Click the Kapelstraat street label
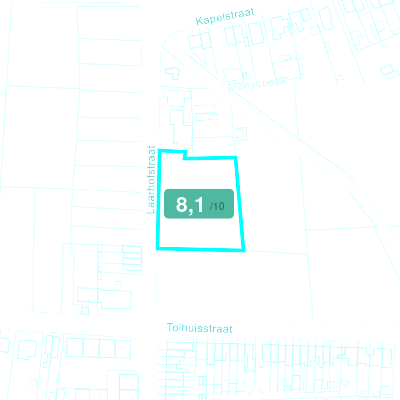Image resolution: width=400 pixels, height=400 pixels. point(225,16)
